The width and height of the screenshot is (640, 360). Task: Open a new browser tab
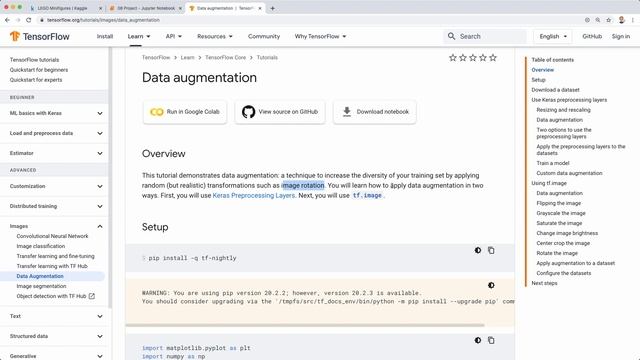point(272,8)
